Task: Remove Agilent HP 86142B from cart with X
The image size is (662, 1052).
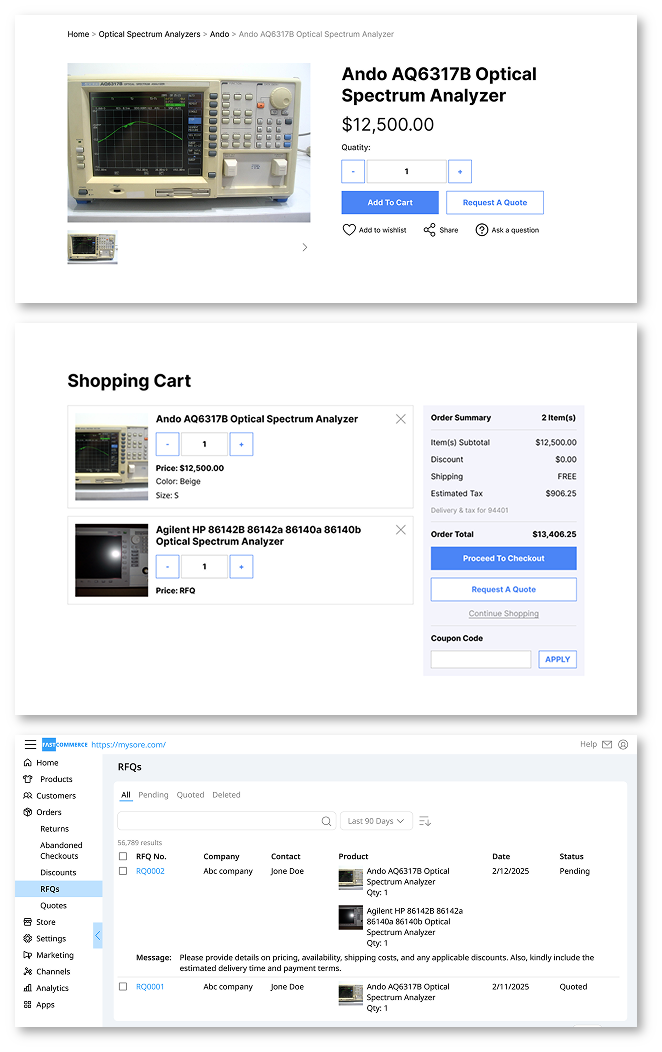Action: (x=400, y=530)
